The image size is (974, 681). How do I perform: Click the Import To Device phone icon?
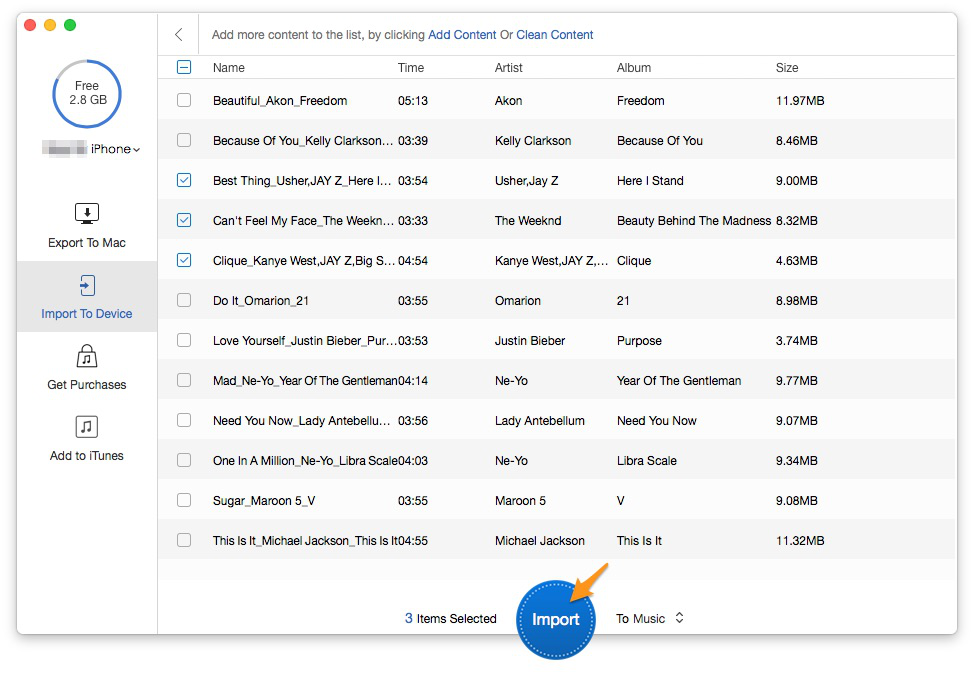pyautogui.click(x=87, y=285)
